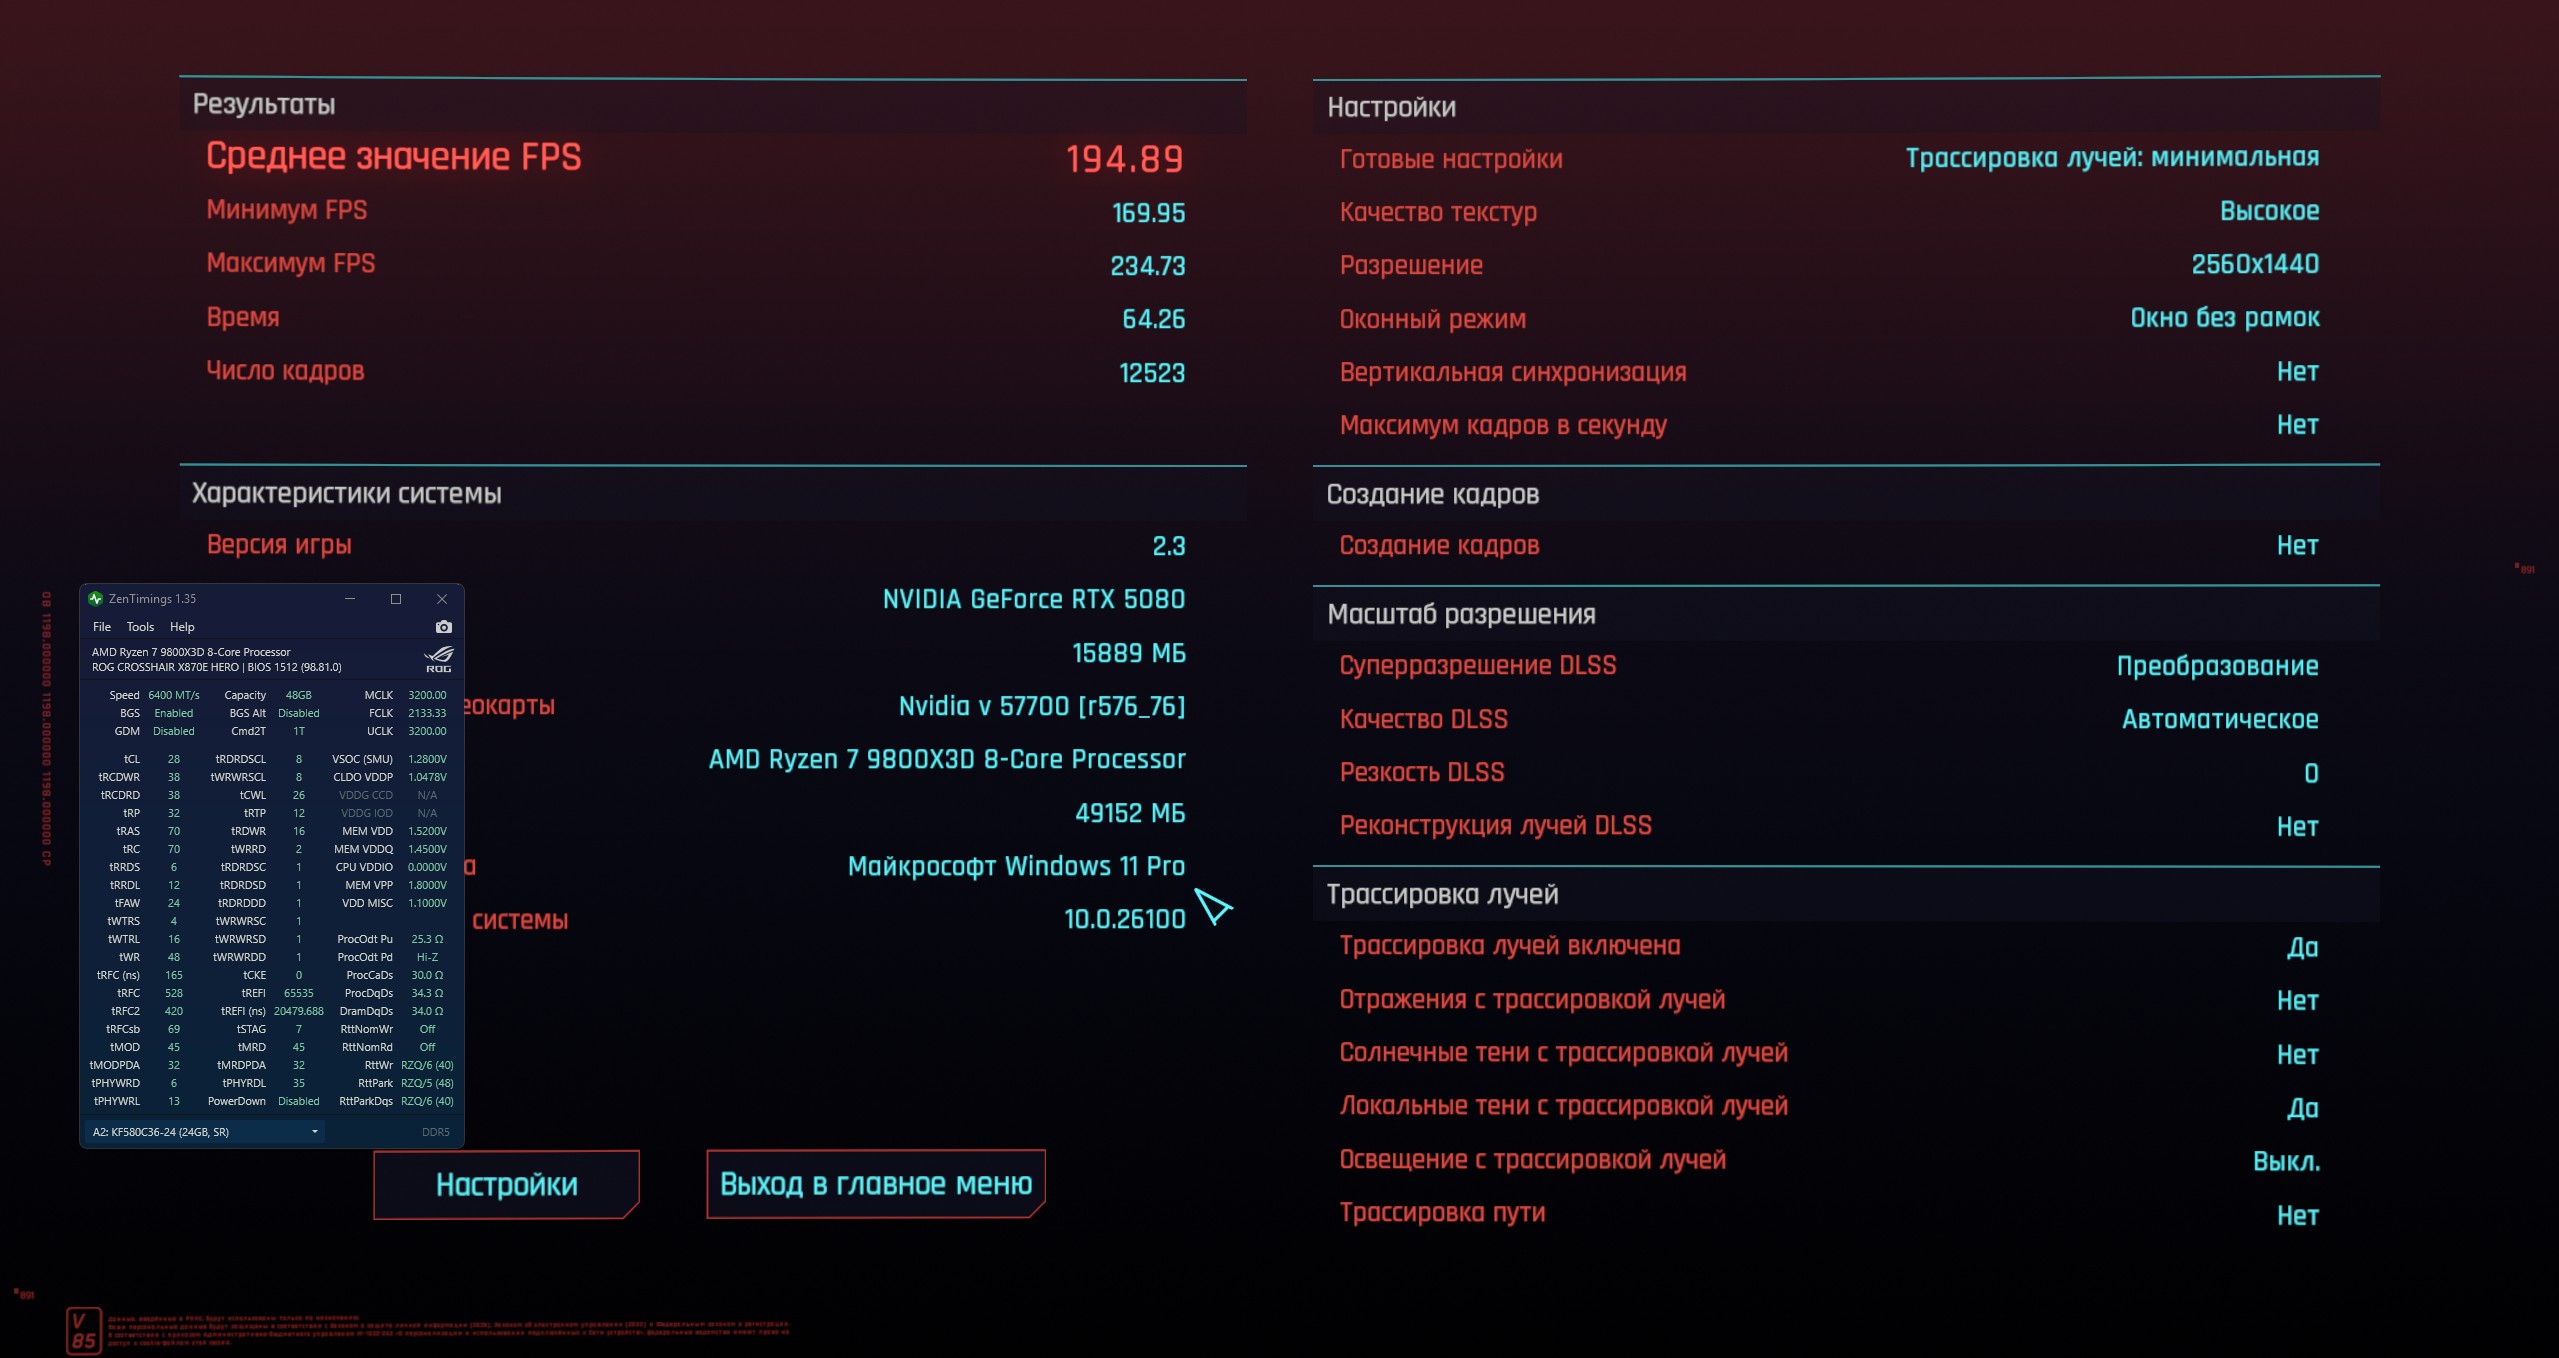This screenshot has width=2559, height=1358.
Task: Click the Максимум FPS value 234.73
Action: (1147, 266)
